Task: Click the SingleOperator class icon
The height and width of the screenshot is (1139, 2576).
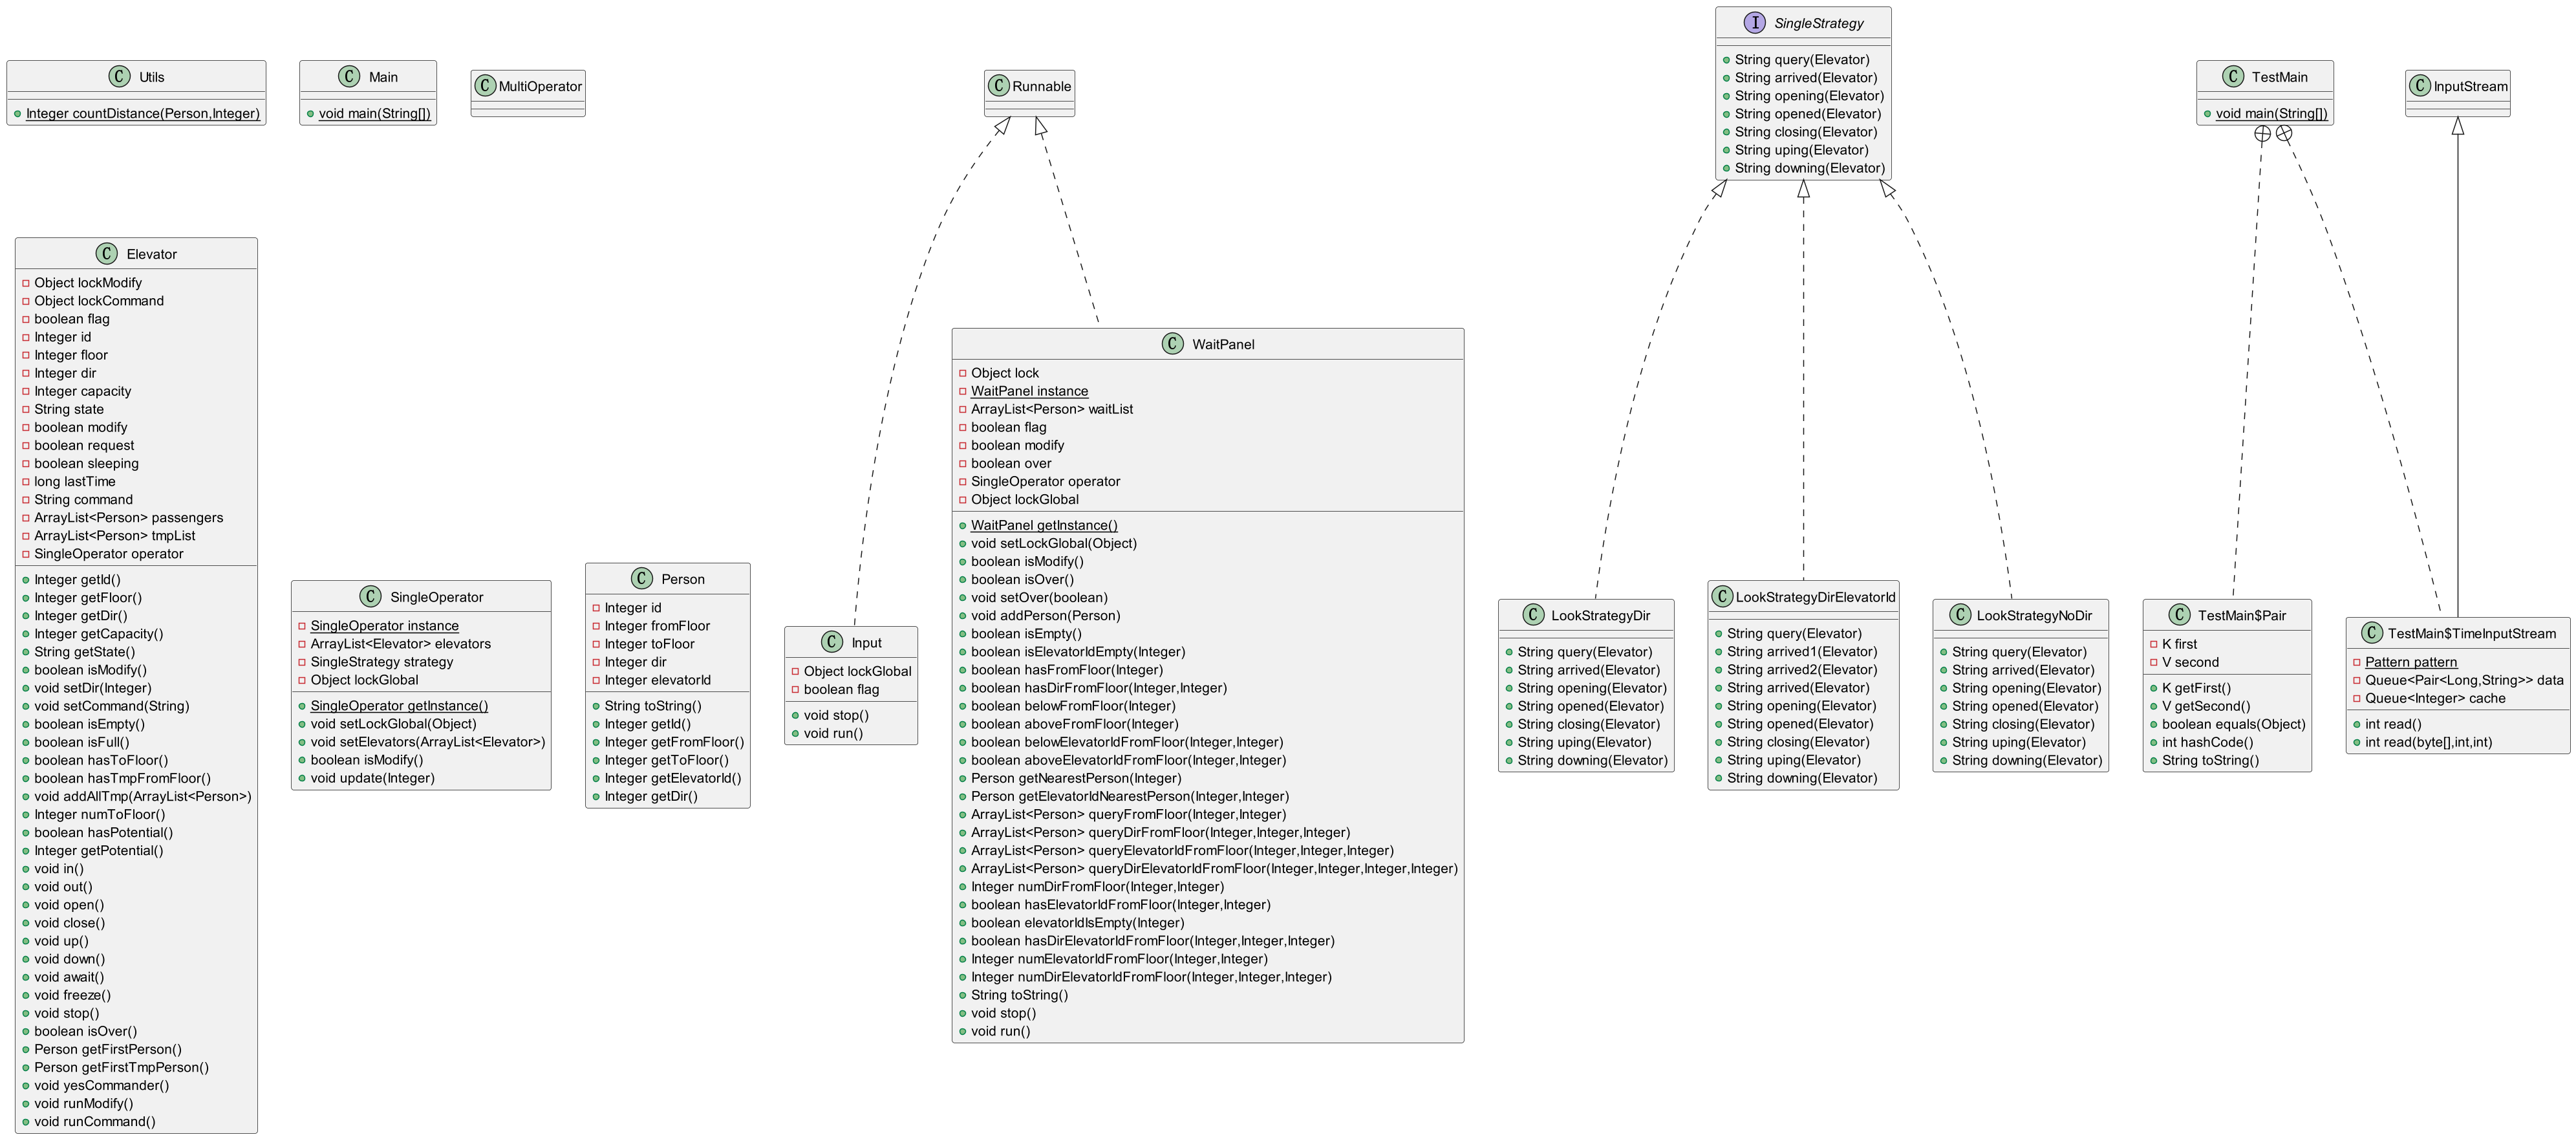Action: click(370, 597)
